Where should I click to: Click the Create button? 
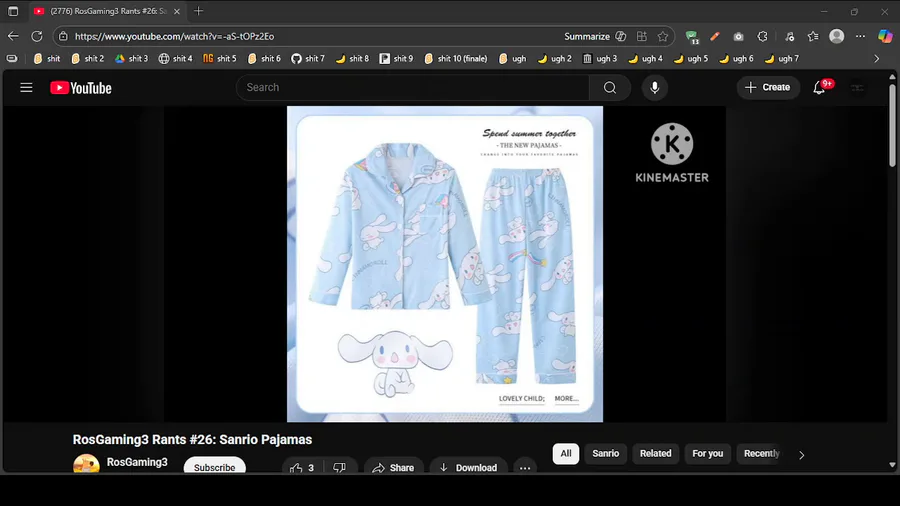[767, 87]
